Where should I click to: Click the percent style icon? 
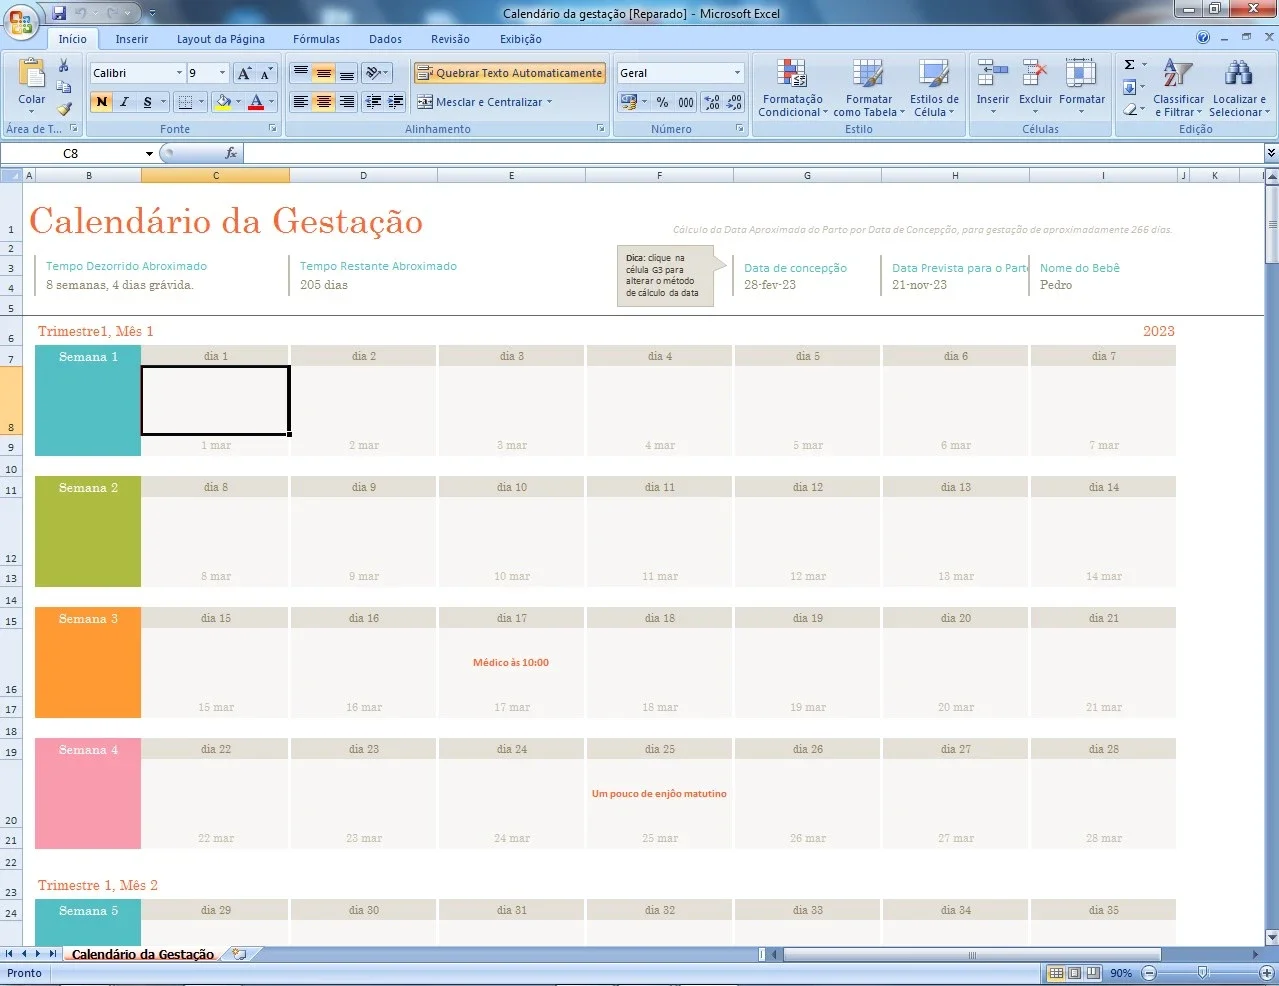[662, 102]
